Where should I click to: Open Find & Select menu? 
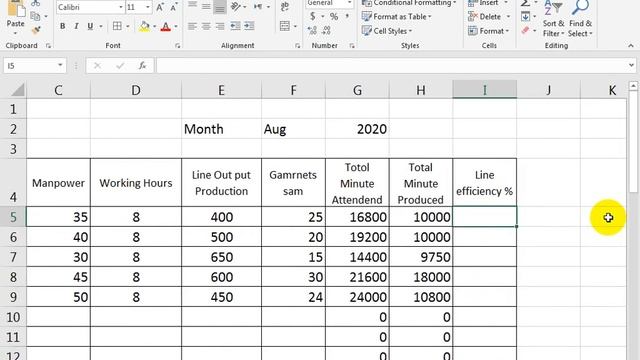(580, 19)
